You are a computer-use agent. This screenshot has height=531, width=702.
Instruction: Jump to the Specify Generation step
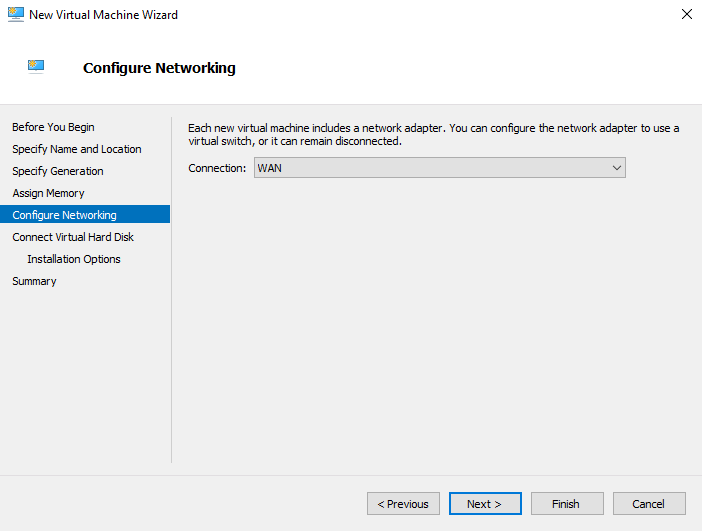(x=58, y=171)
